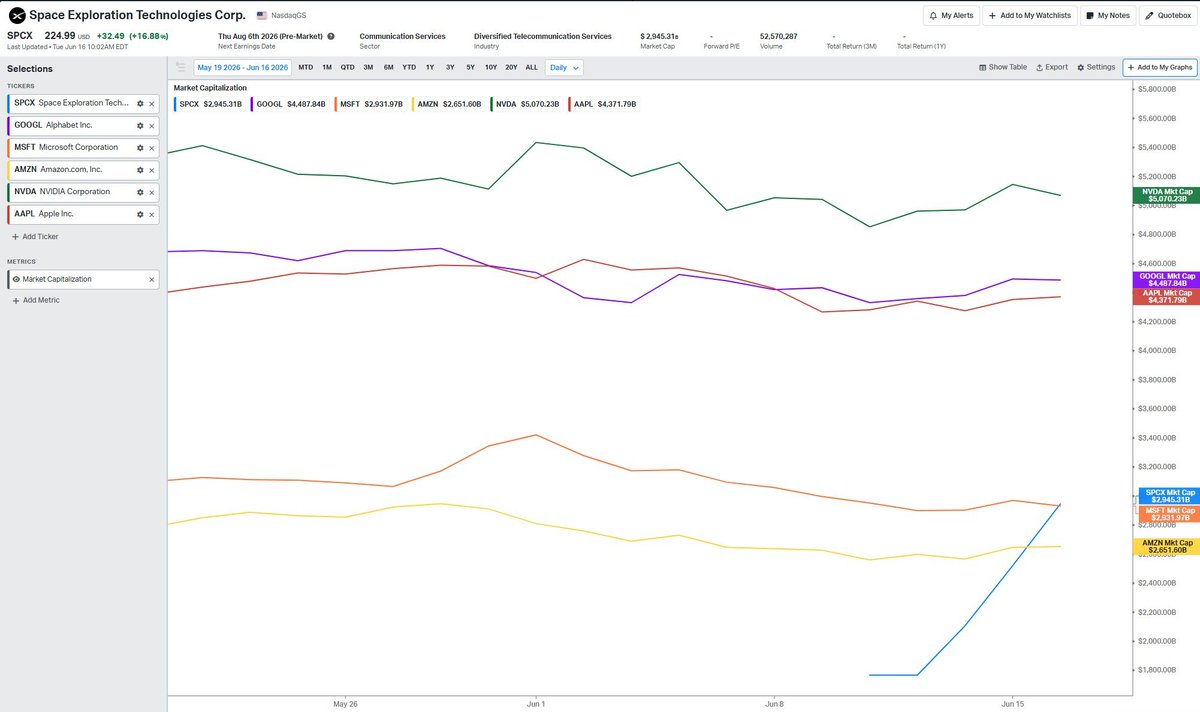Open settings gear for AAPL ticker
1200x712 pixels.
pyautogui.click(x=140, y=214)
